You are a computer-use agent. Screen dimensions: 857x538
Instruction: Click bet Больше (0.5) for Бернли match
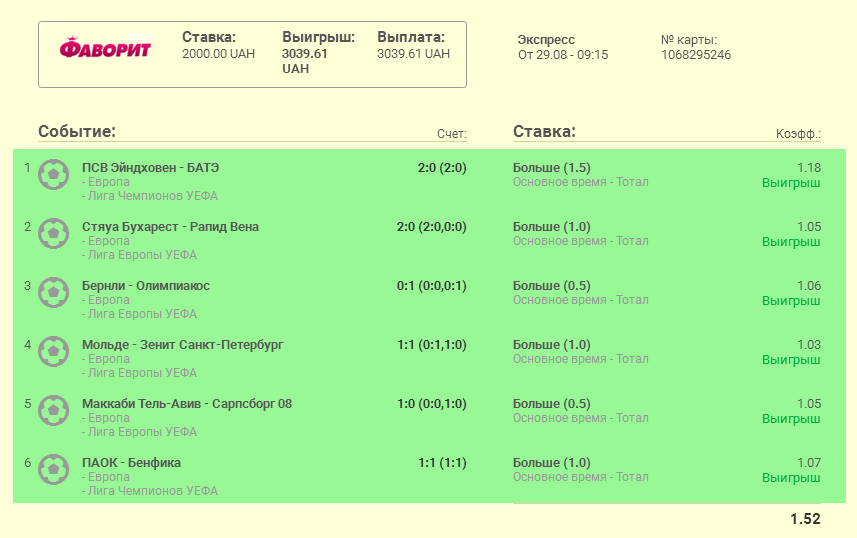pos(551,286)
